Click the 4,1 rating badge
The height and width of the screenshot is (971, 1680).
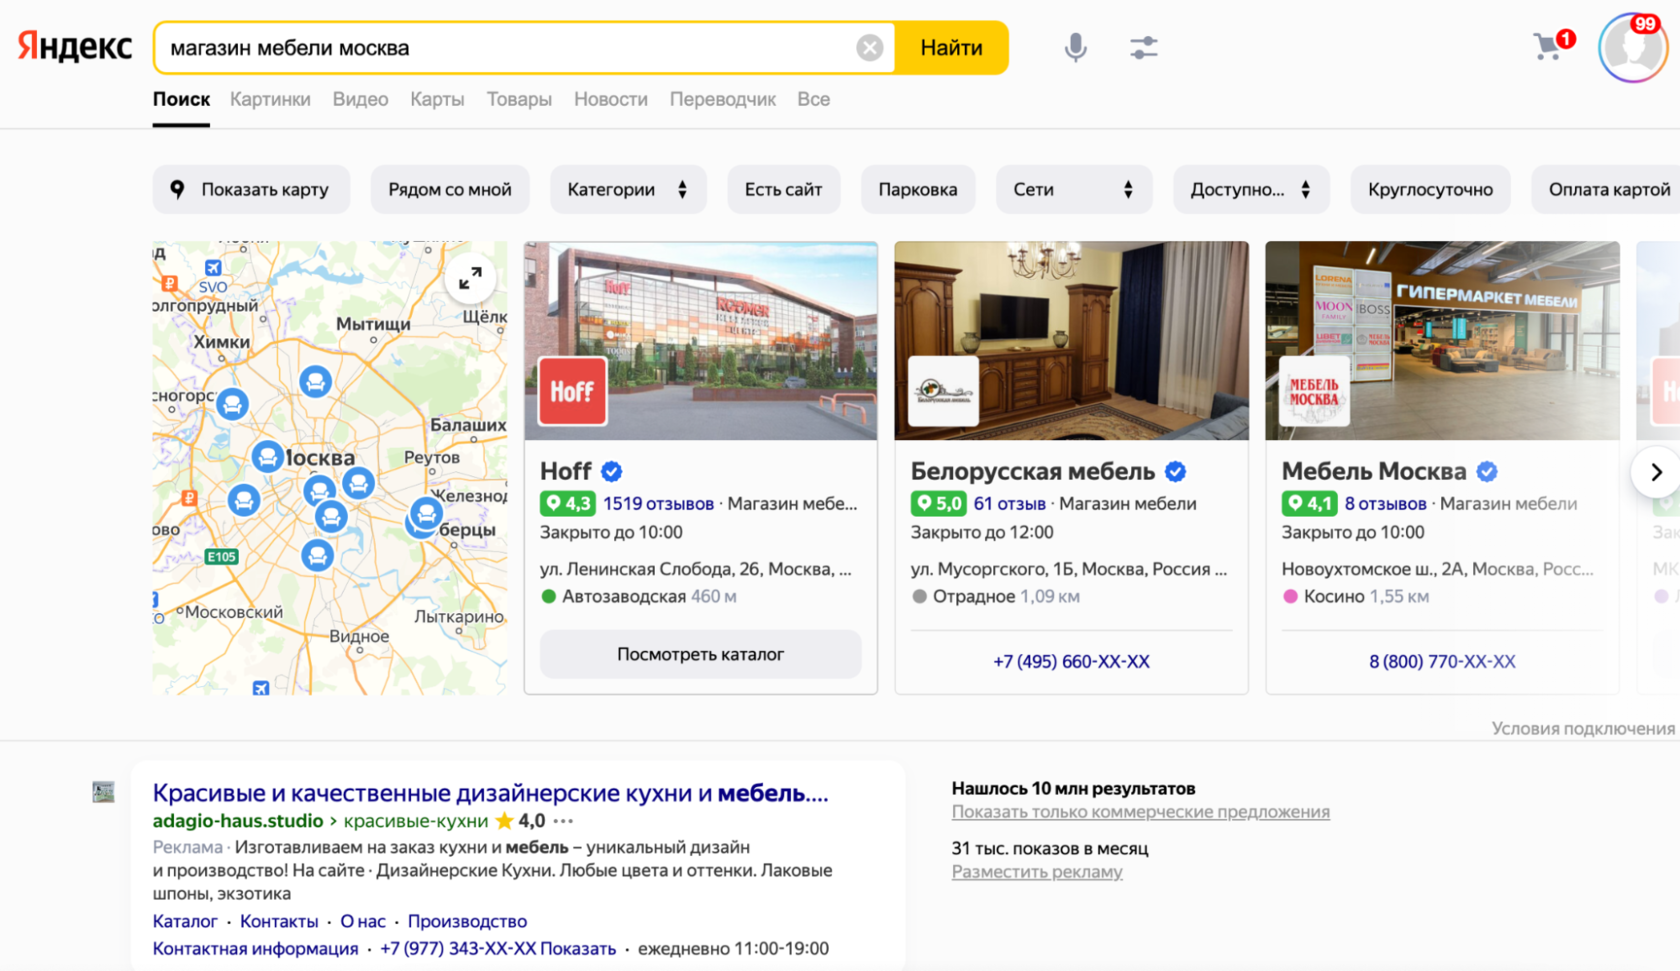click(x=1309, y=503)
